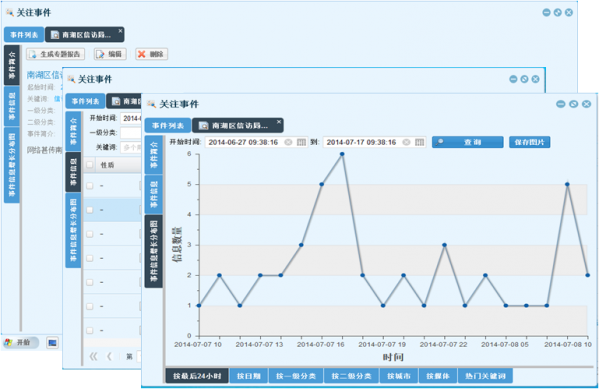
Task: Restore the front 关注事件 window
Action: point(573,104)
